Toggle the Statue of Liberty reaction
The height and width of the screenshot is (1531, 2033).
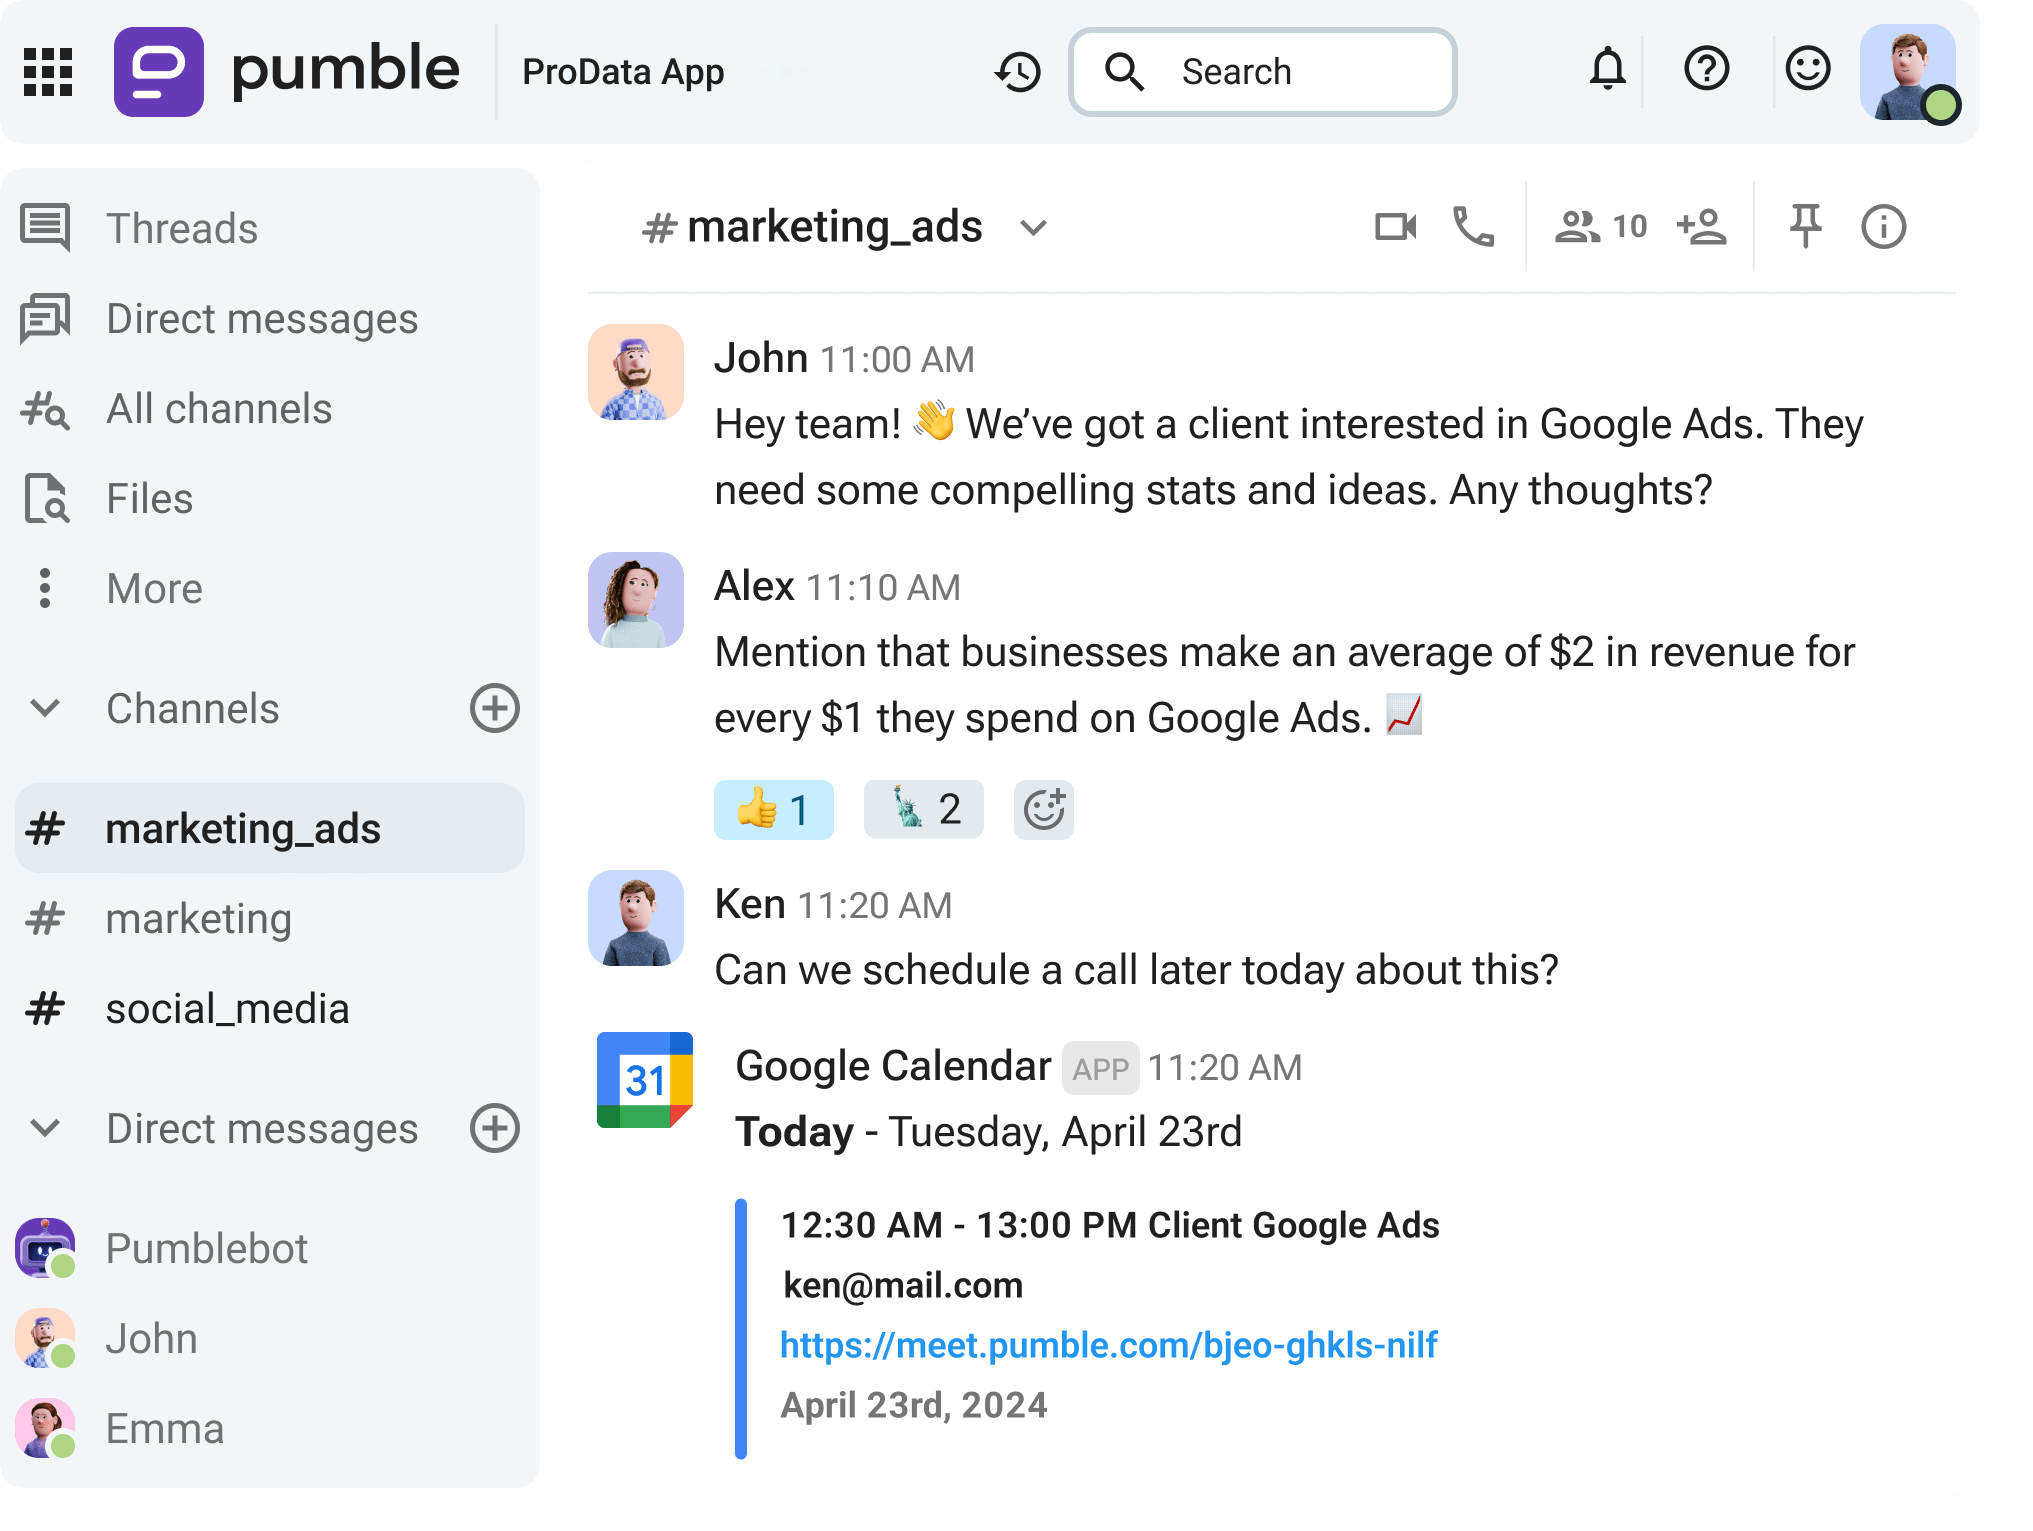(x=922, y=809)
